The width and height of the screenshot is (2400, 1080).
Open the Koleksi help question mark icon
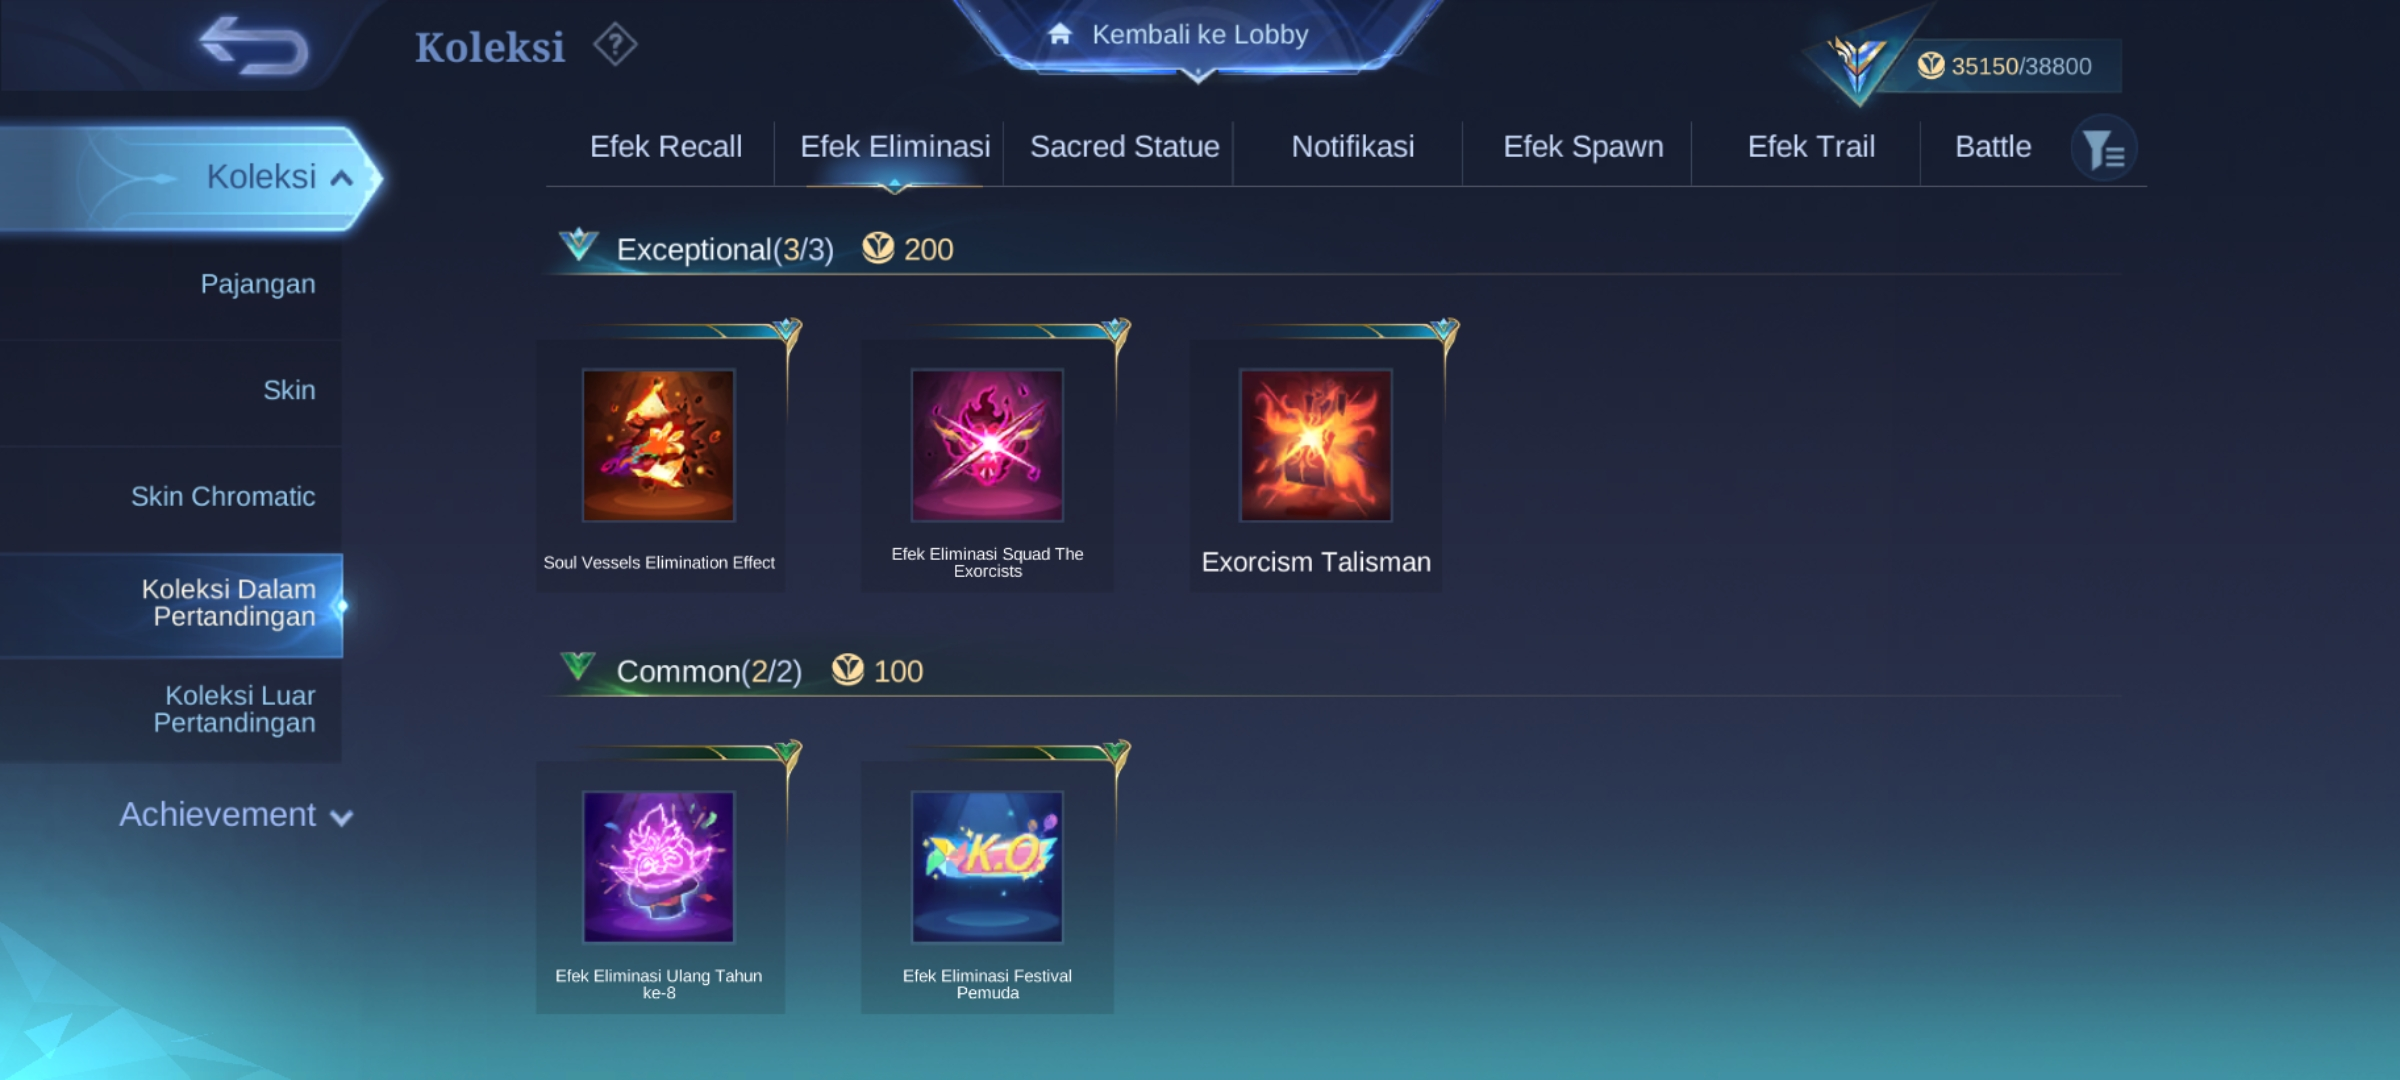click(615, 45)
